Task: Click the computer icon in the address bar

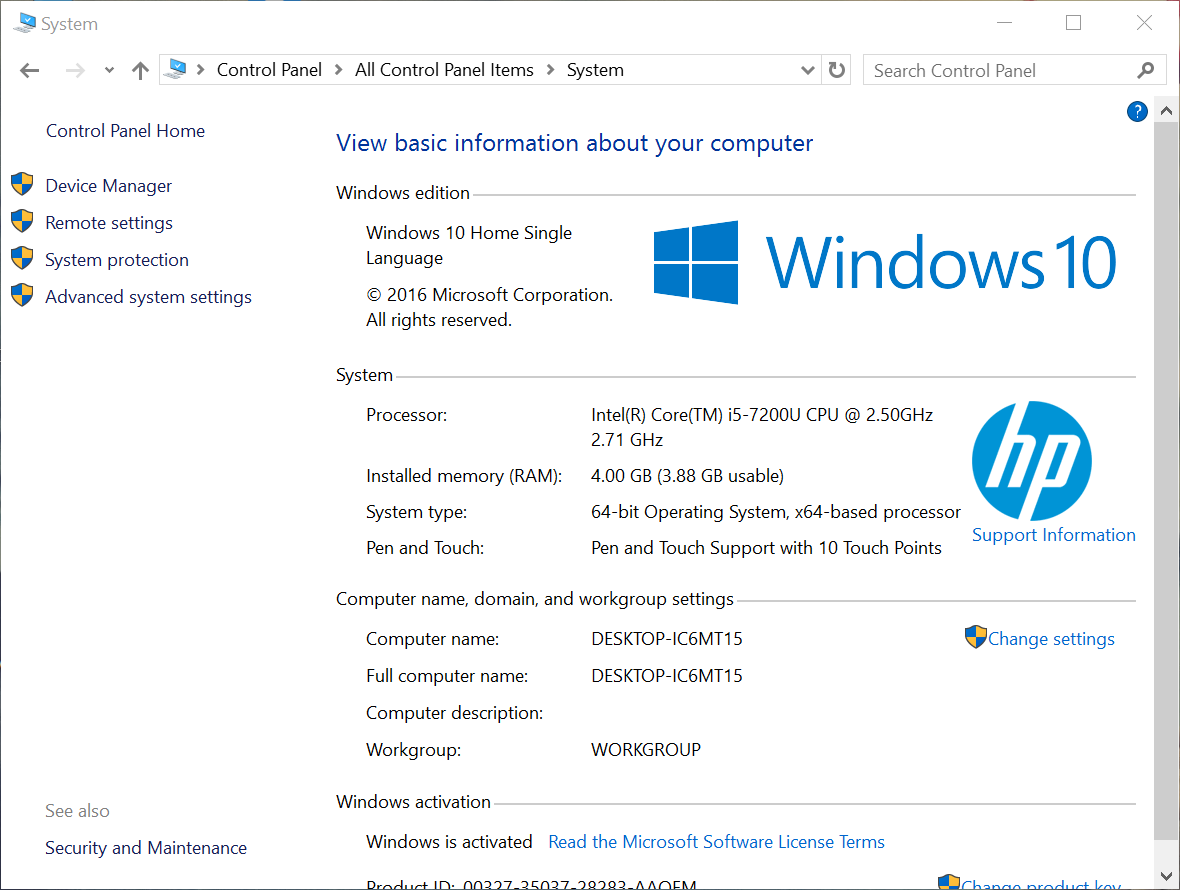Action: coord(175,69)
